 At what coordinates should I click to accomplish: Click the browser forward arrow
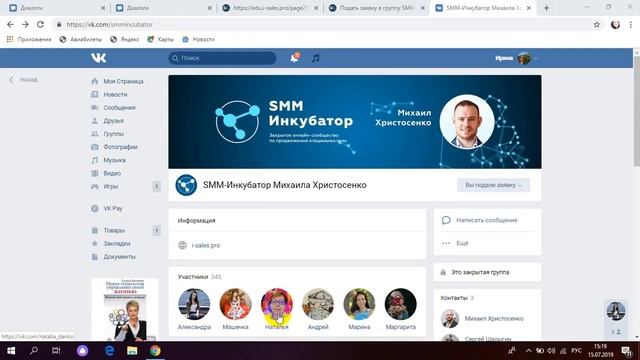pos(25,24)
